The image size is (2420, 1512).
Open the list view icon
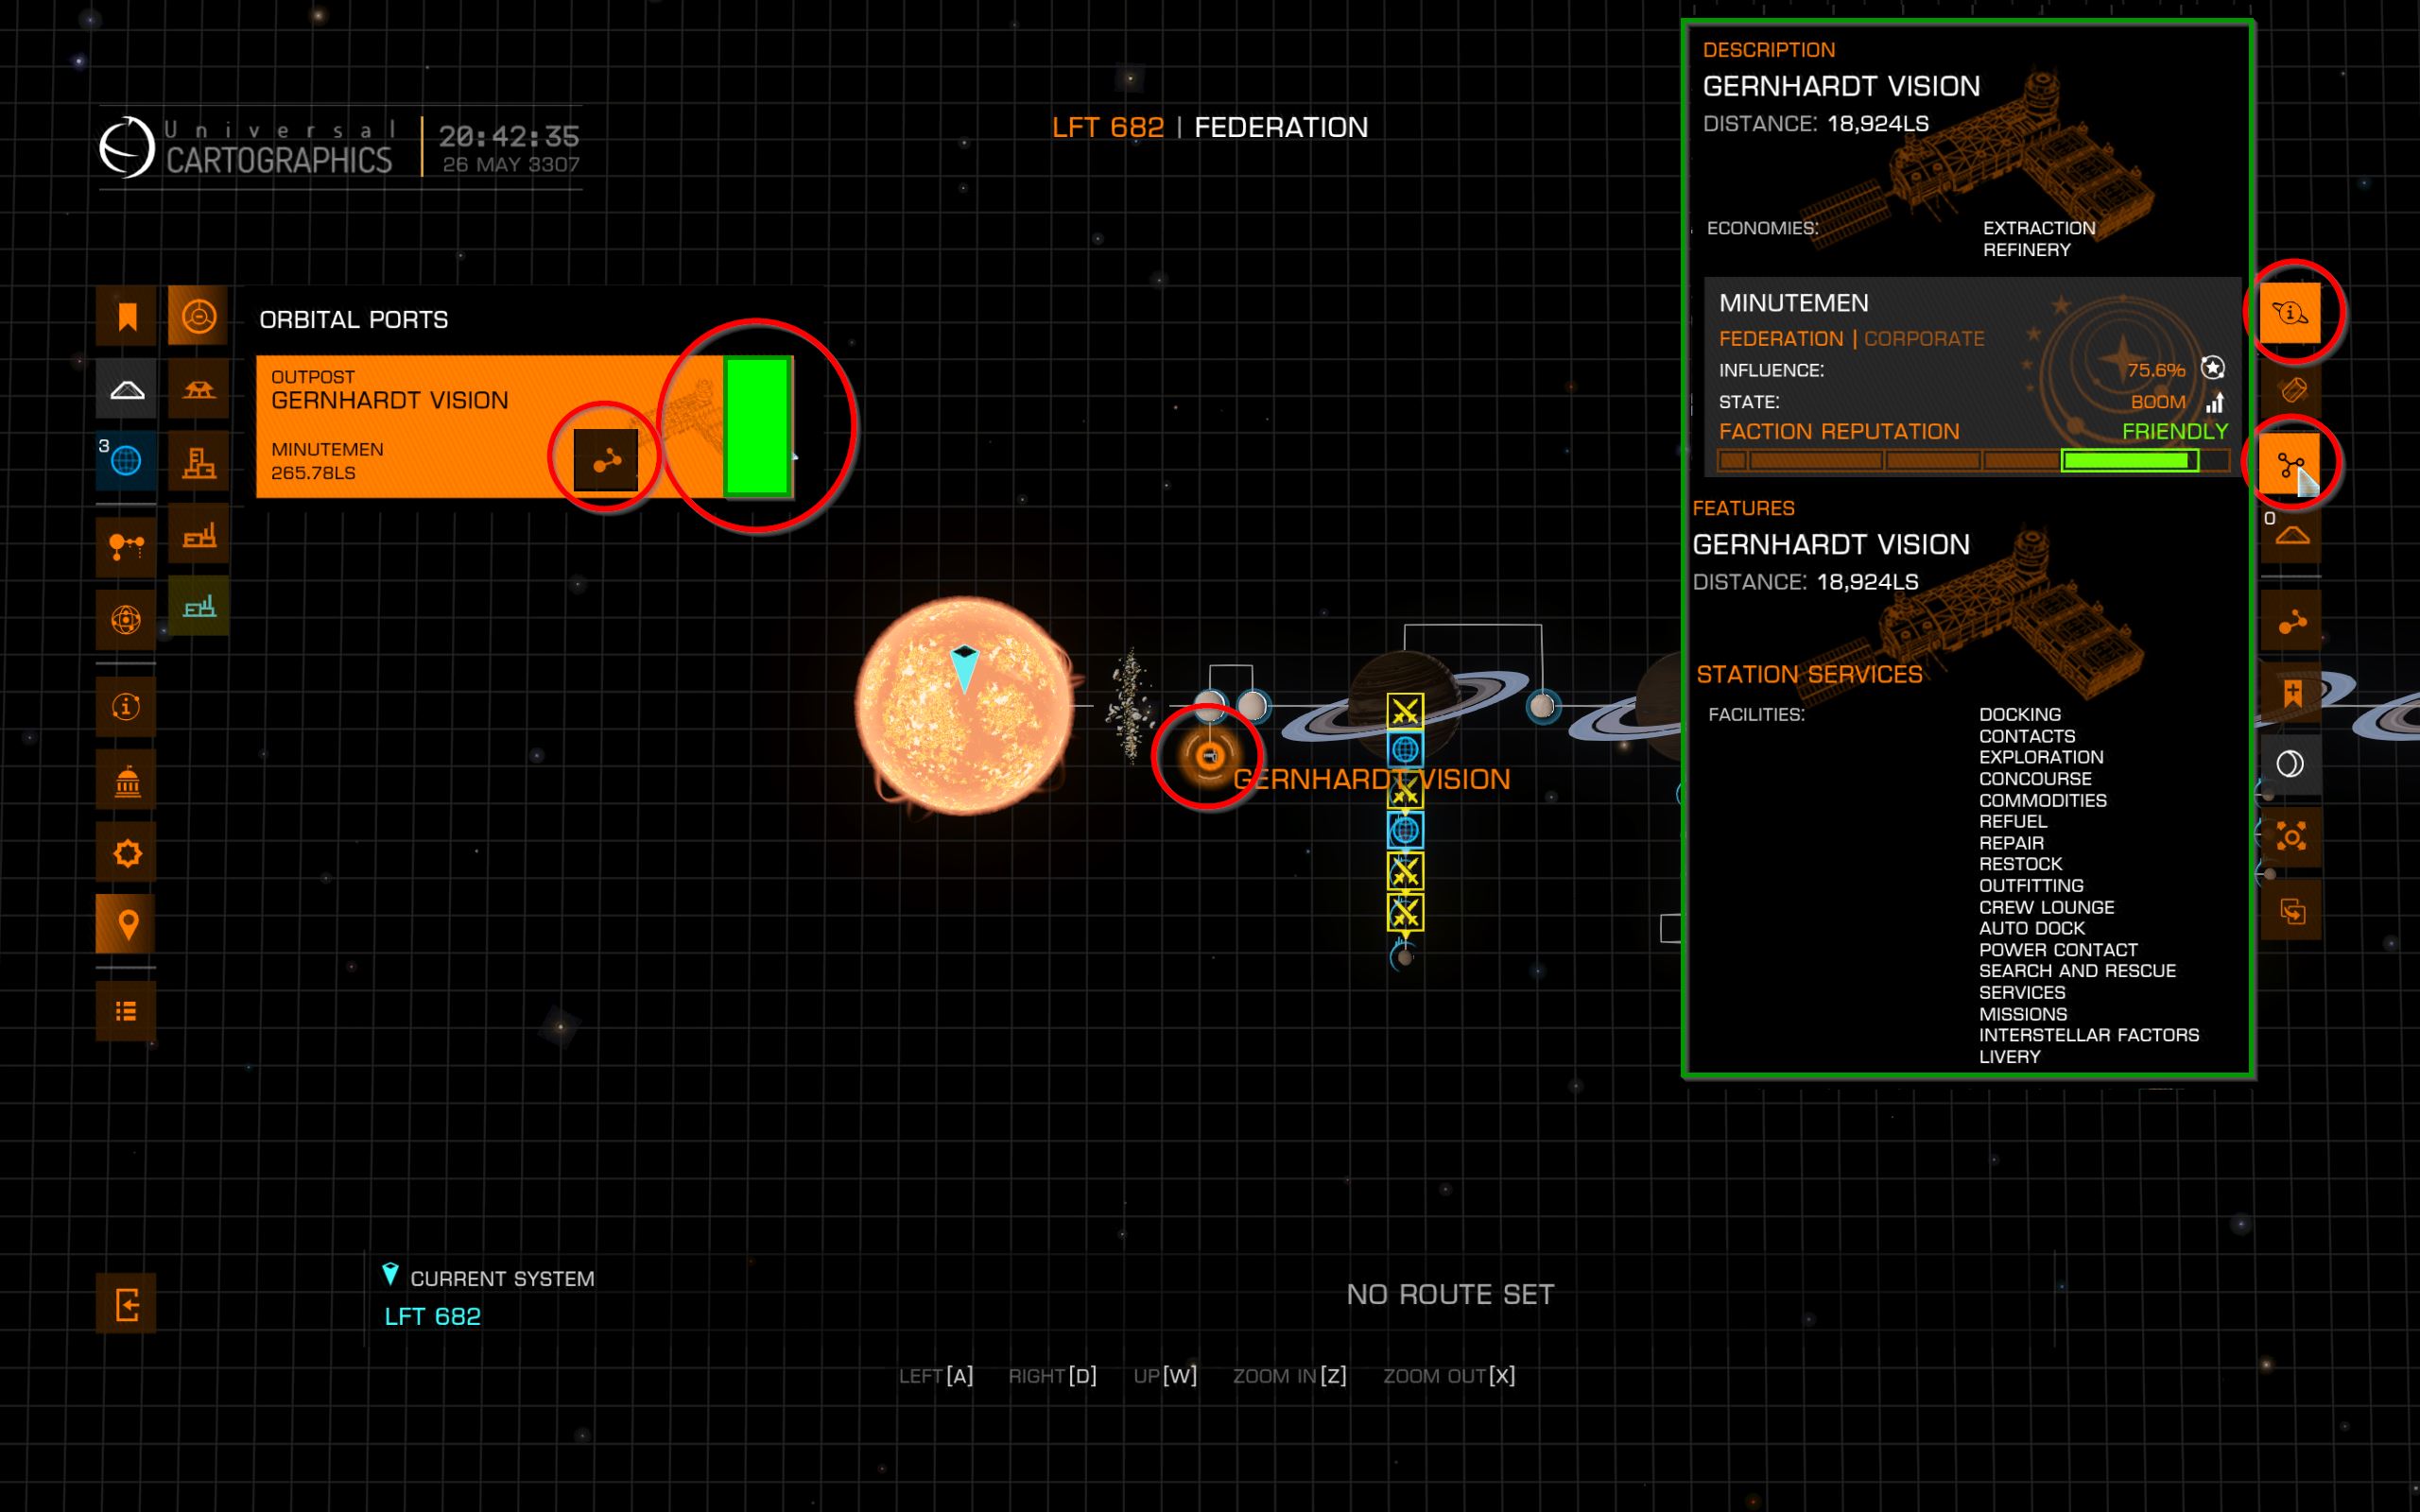pos(126,1011)
